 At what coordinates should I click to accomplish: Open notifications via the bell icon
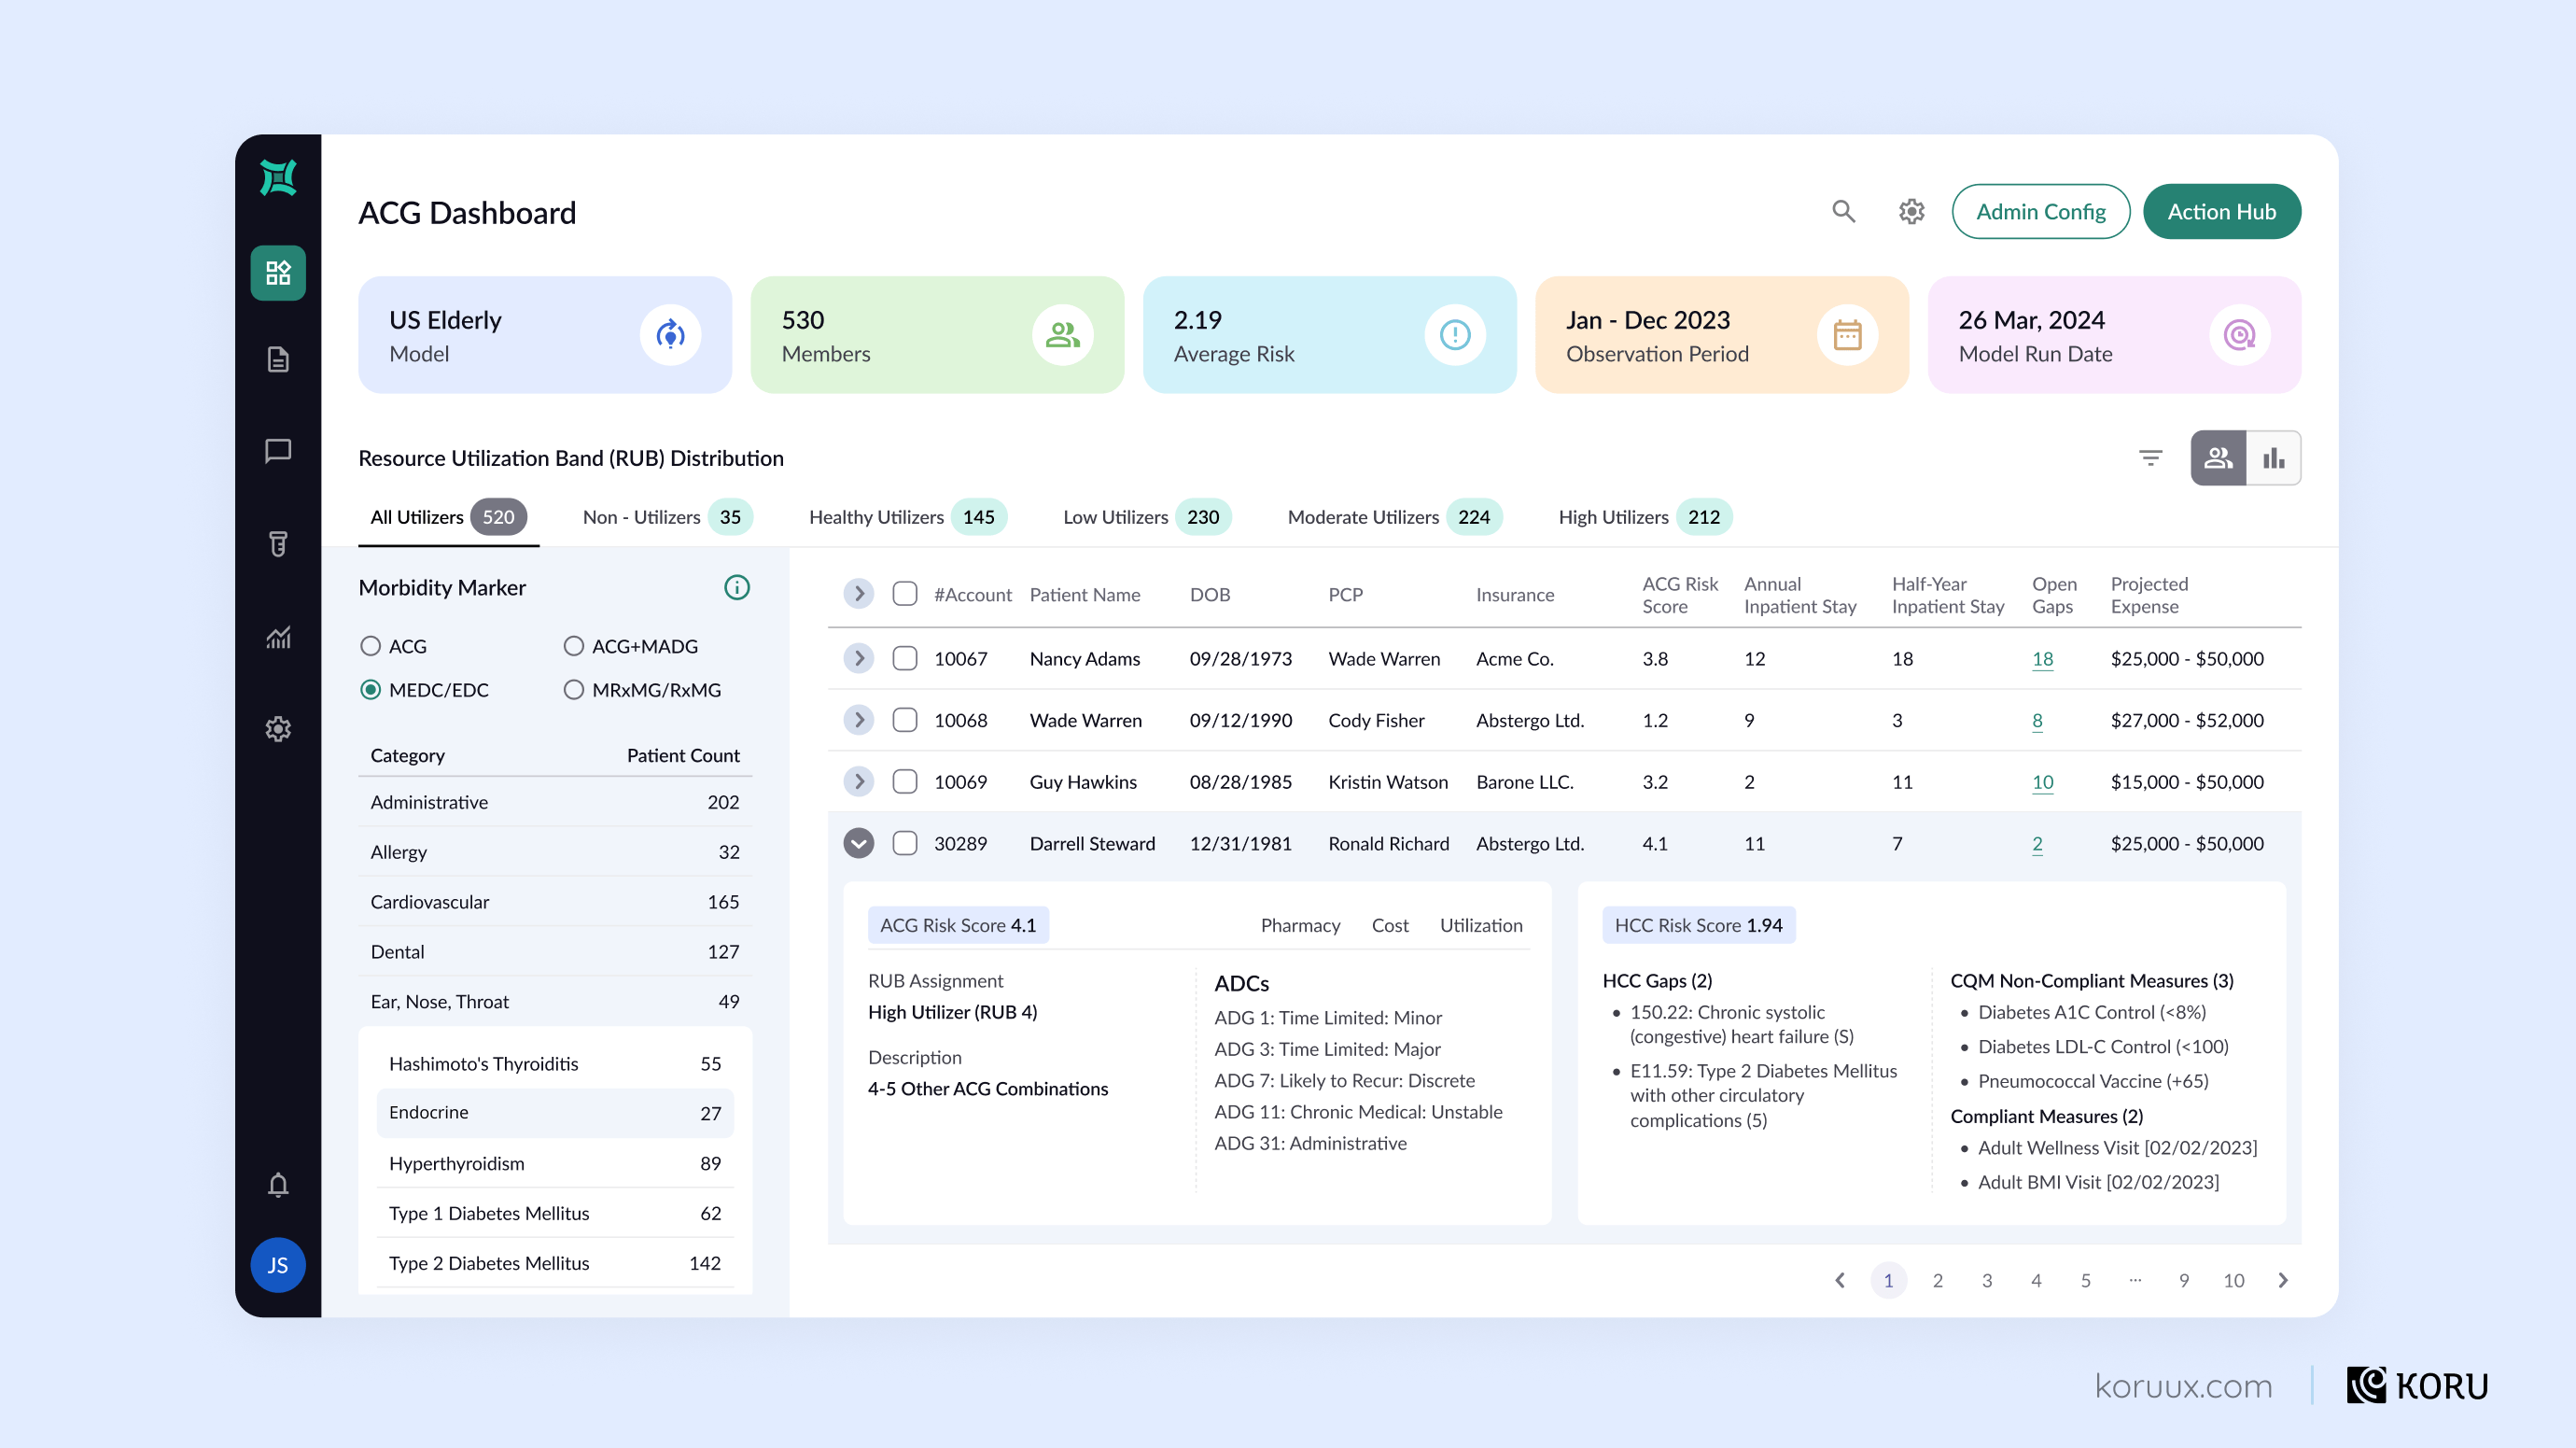278,1185
